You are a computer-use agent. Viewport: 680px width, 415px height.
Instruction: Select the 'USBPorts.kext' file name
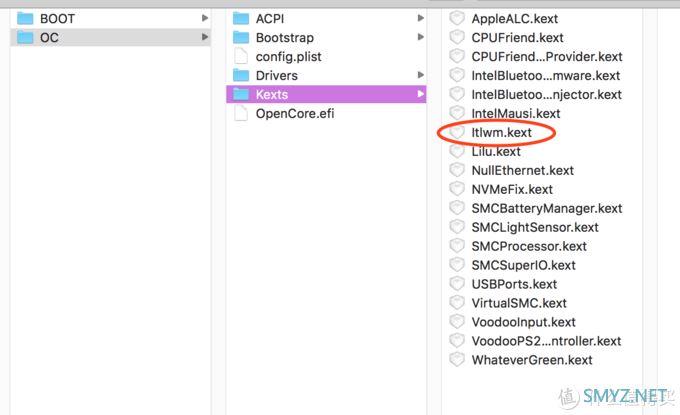[x=514, y=284]
